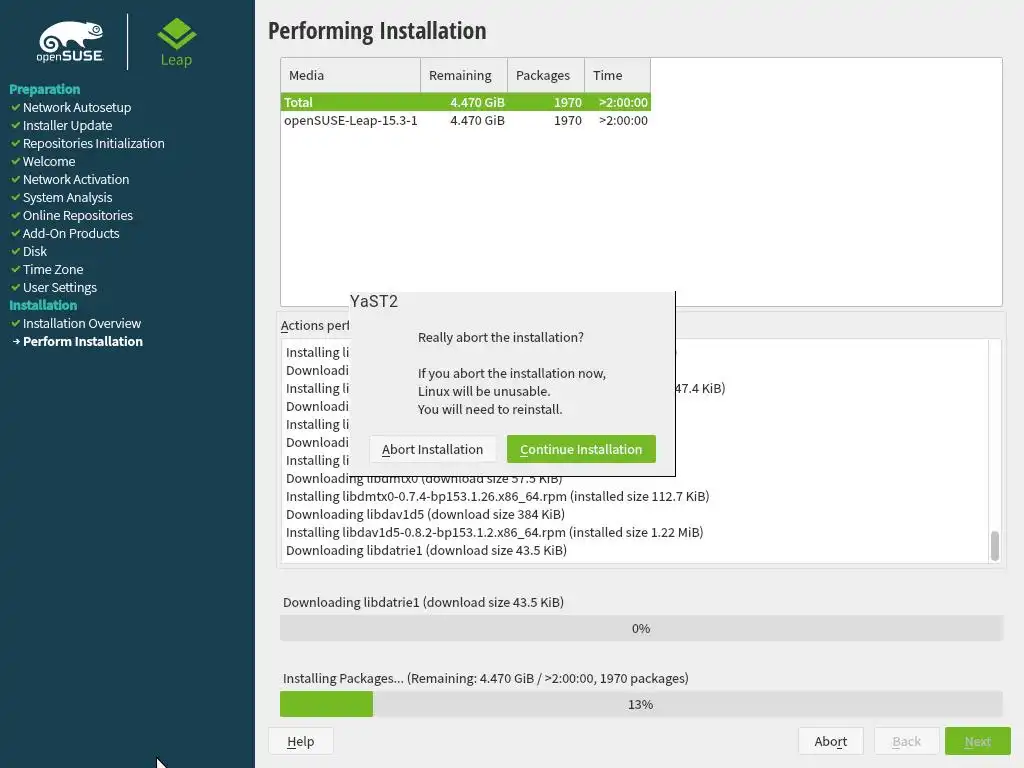Select the Total row in media table
Image resolution: width=1024 pixels, height=768 pixels.
click(x=466, y=102)
